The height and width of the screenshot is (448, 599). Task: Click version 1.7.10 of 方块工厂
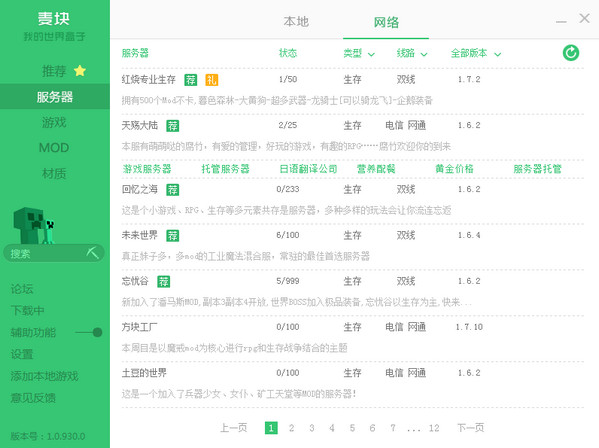(x=469, y=327)
